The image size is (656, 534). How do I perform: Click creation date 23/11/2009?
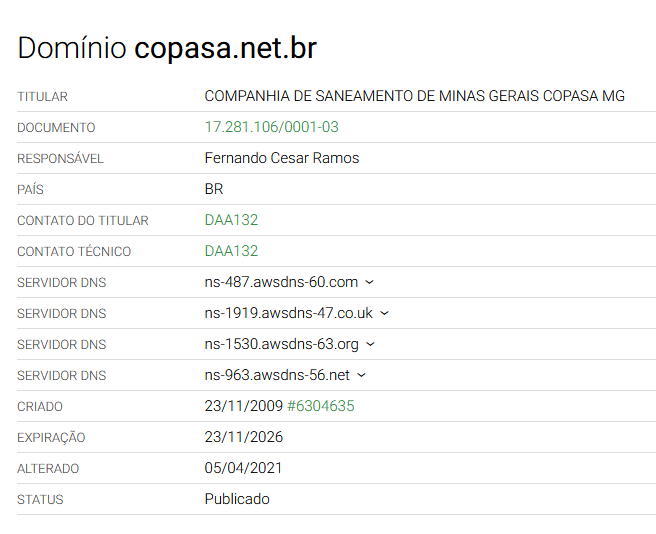tap(243, 406)
